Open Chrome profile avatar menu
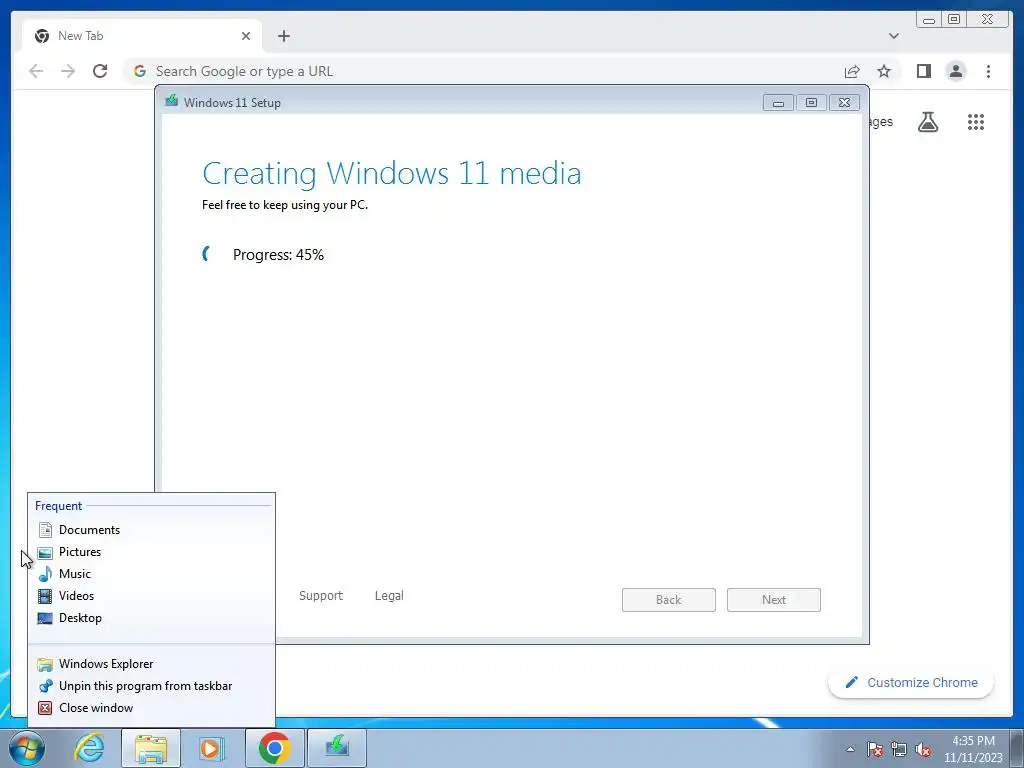This screenshot has width=1024, height=768. 956,71
